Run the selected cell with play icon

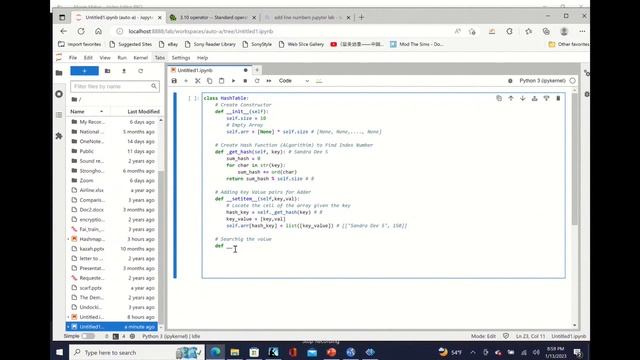233,81
